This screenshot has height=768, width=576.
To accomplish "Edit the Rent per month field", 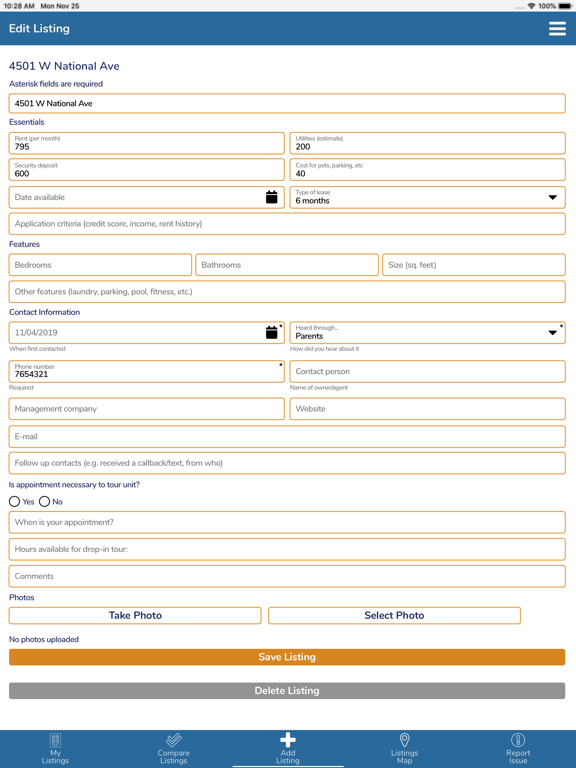I will point(146,143).
